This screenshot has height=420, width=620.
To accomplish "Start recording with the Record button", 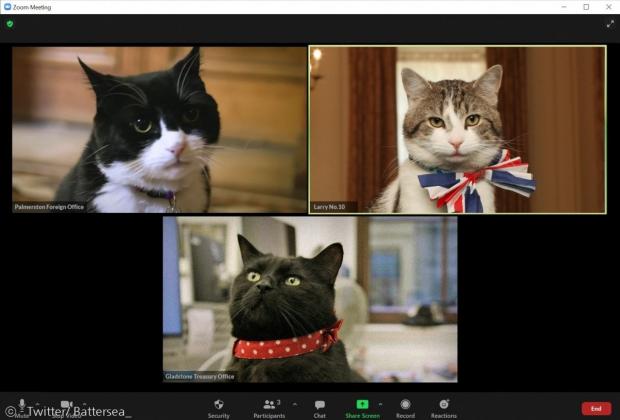I will [x=405, y=409].
